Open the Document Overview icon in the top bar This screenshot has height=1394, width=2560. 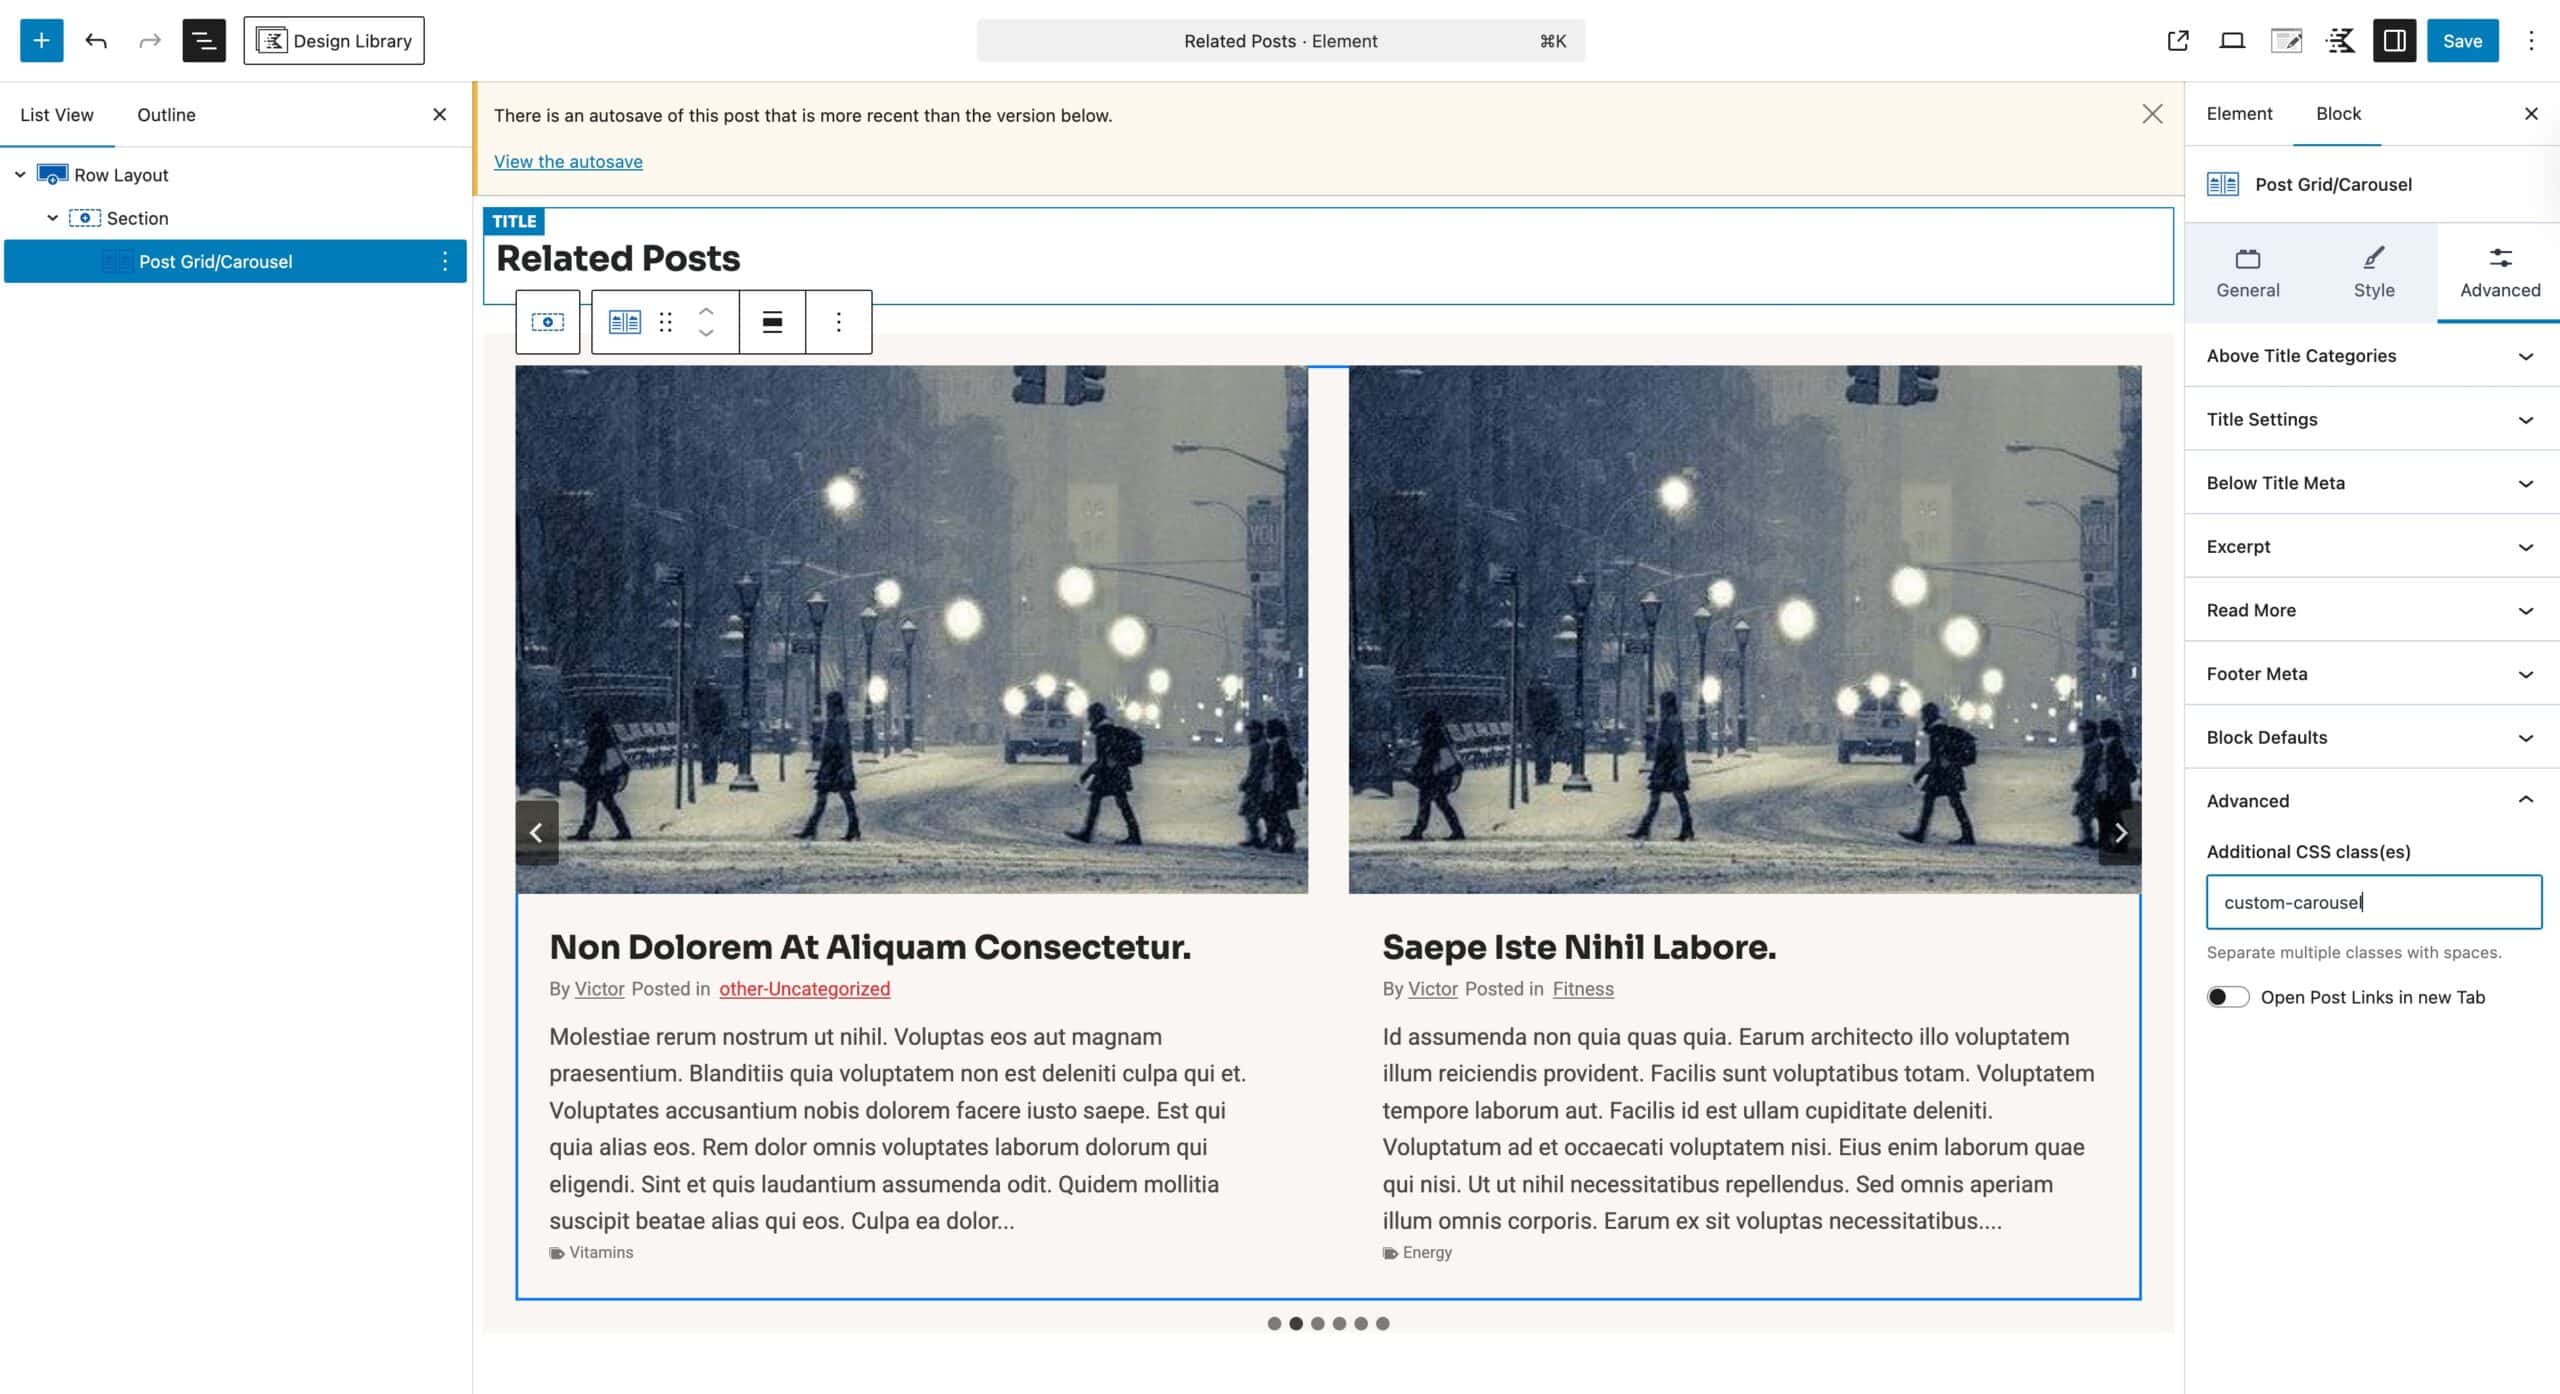point(204,40)
